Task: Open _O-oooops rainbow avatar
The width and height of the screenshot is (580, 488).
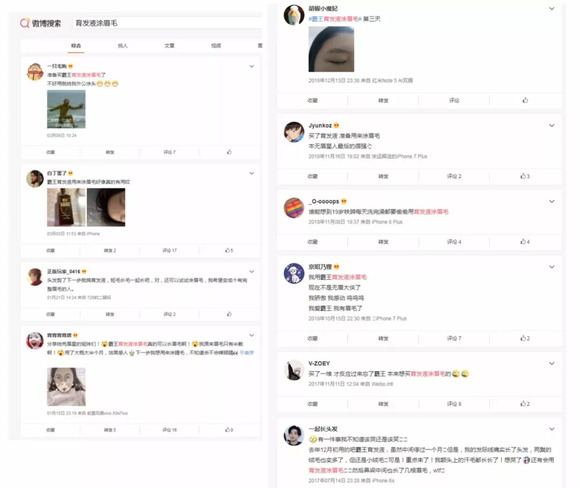Action: [294, 208]
